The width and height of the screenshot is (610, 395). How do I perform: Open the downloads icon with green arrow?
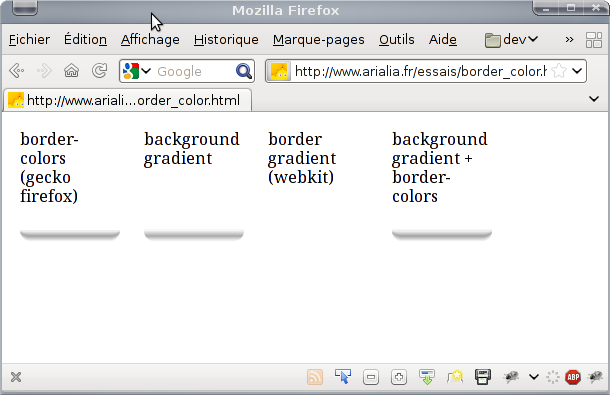coord(427,377)
